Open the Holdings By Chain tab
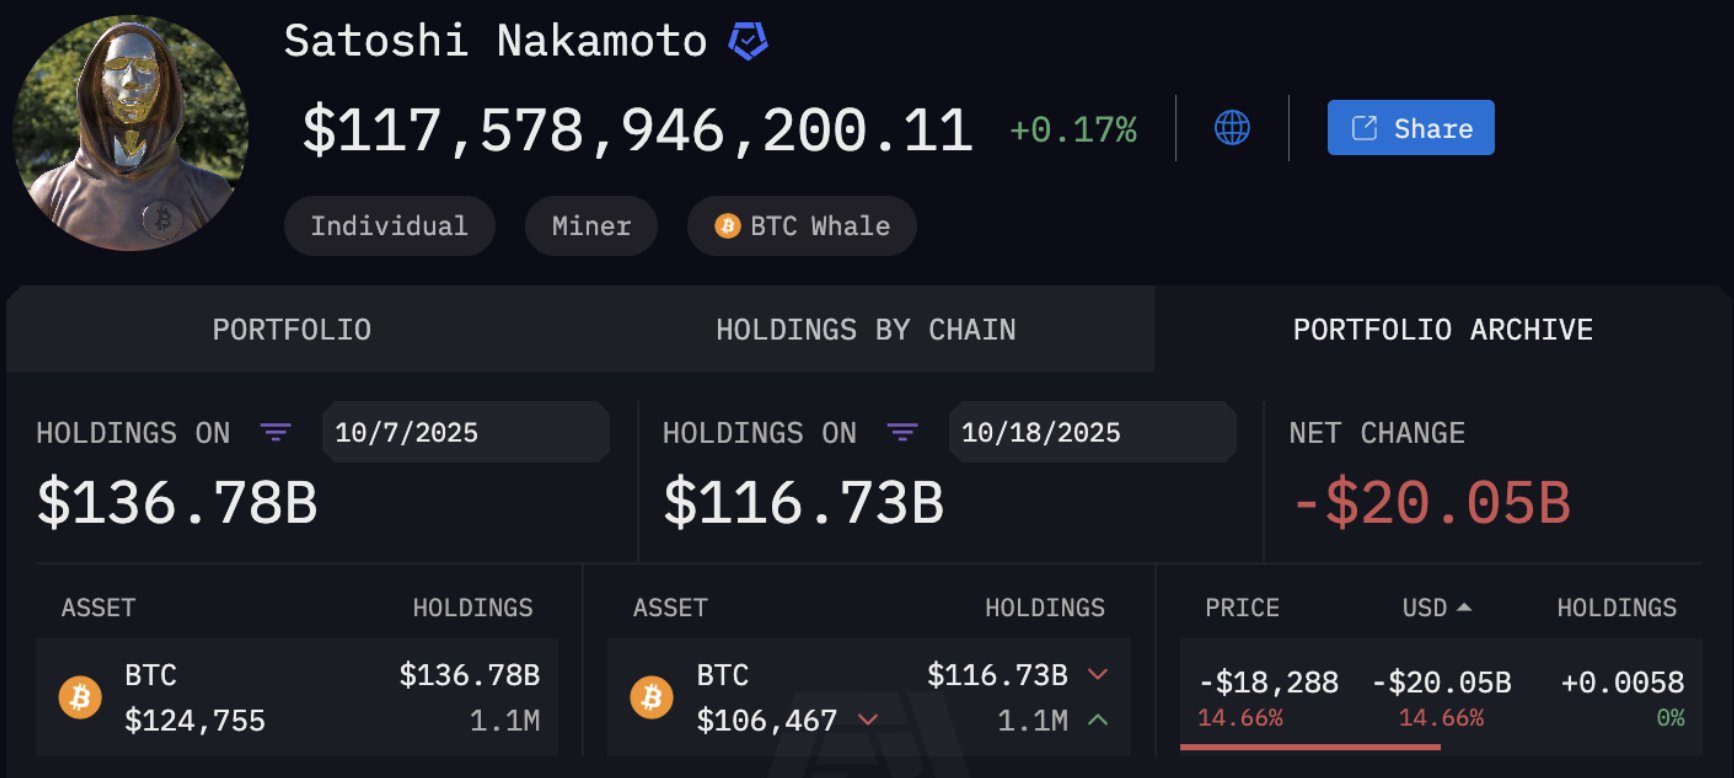The image size is (1734, 778). point(866,329)
